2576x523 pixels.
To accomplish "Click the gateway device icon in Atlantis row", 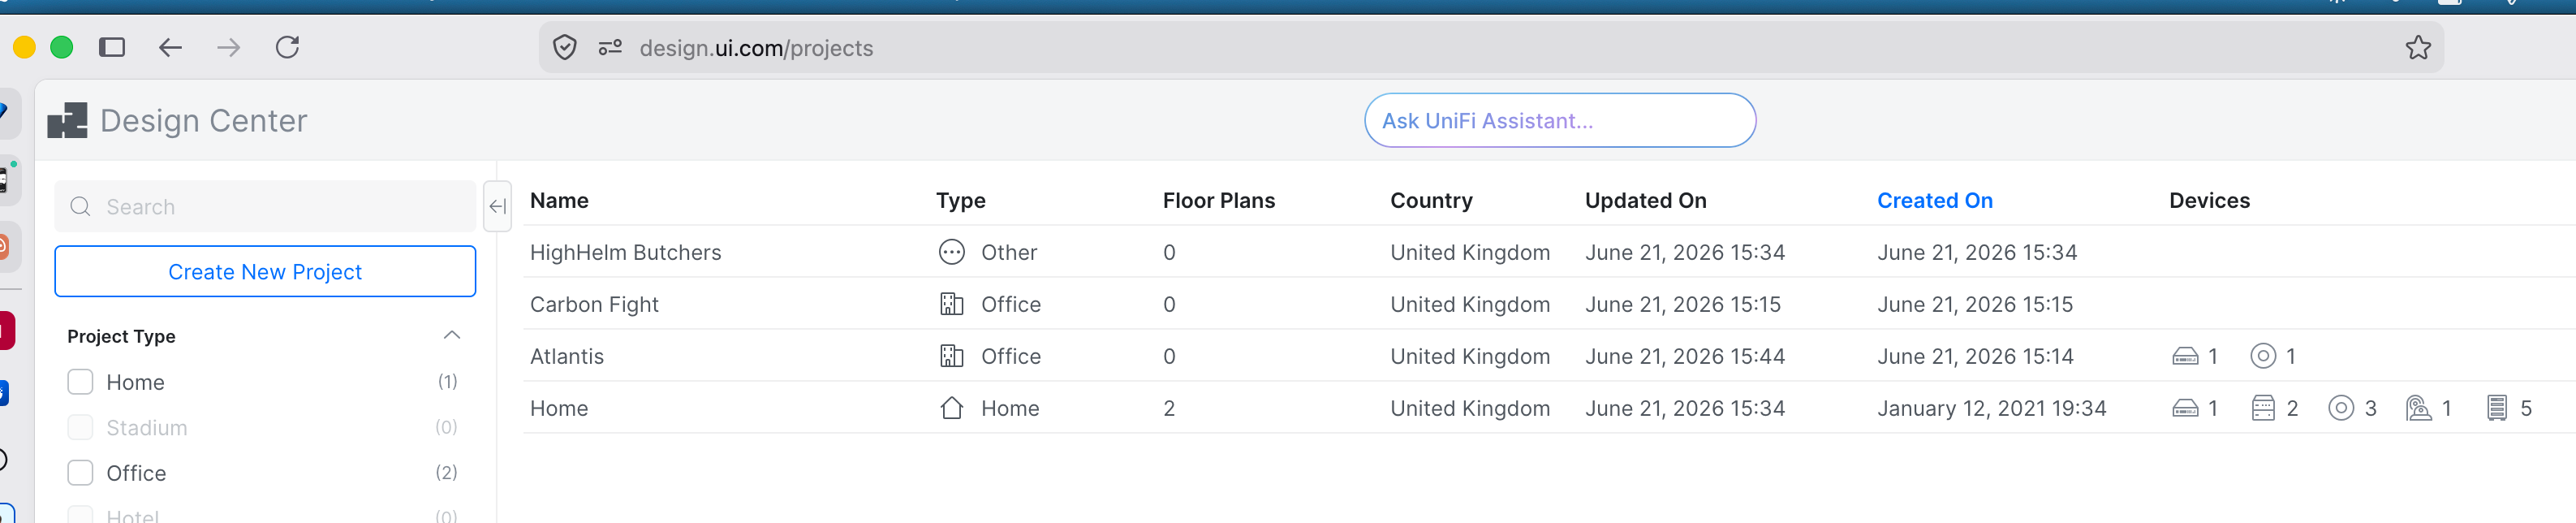I will coord(2185,356).
